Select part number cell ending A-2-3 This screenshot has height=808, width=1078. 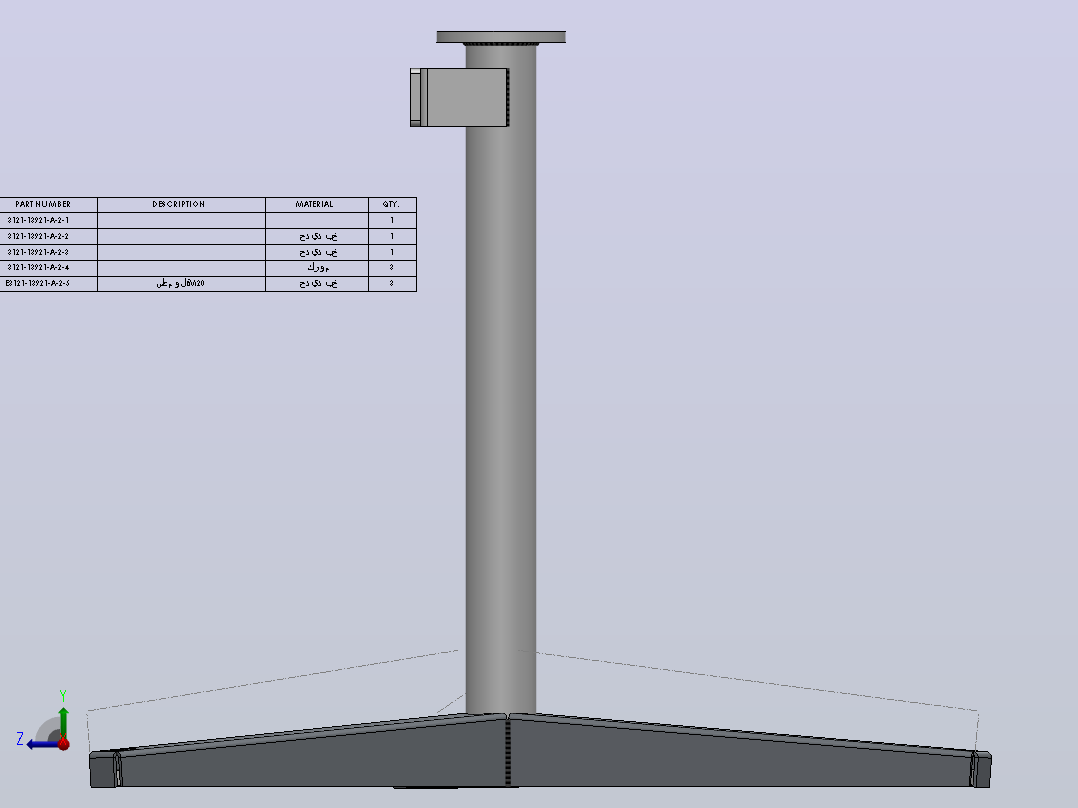[x=48, y=252]
